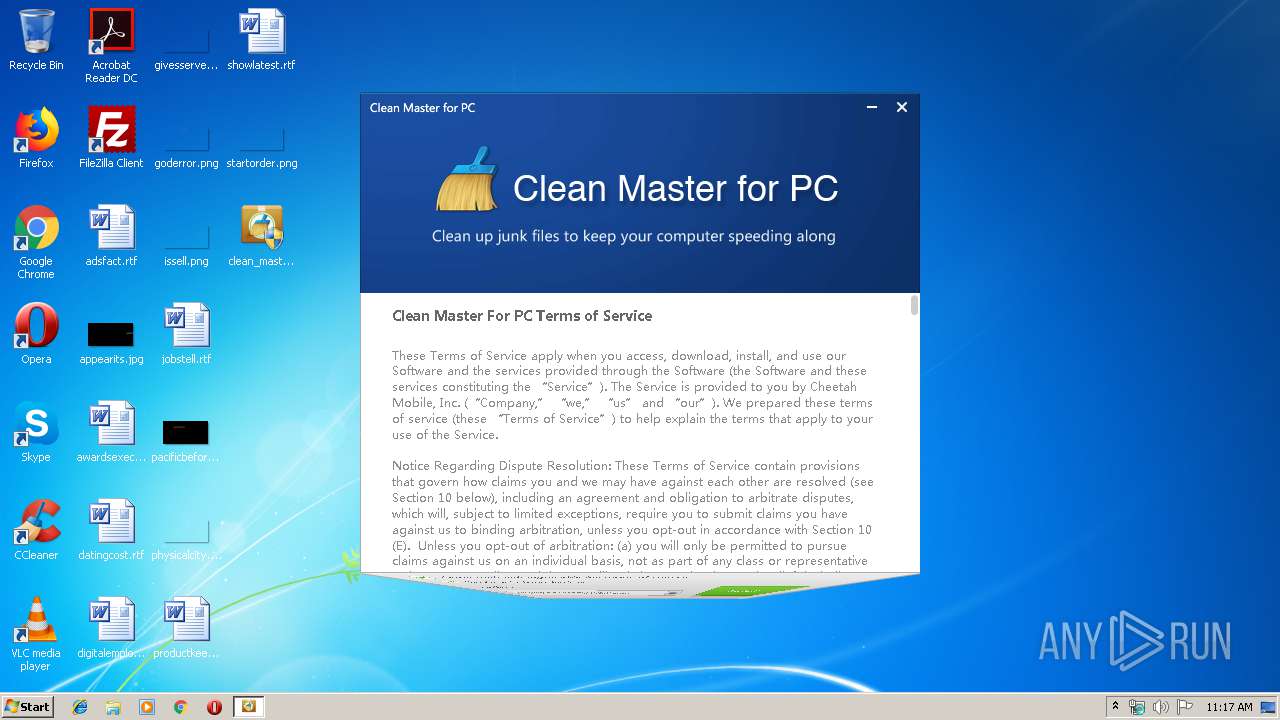Click the Clean Master broom logo

click(467, 180)
